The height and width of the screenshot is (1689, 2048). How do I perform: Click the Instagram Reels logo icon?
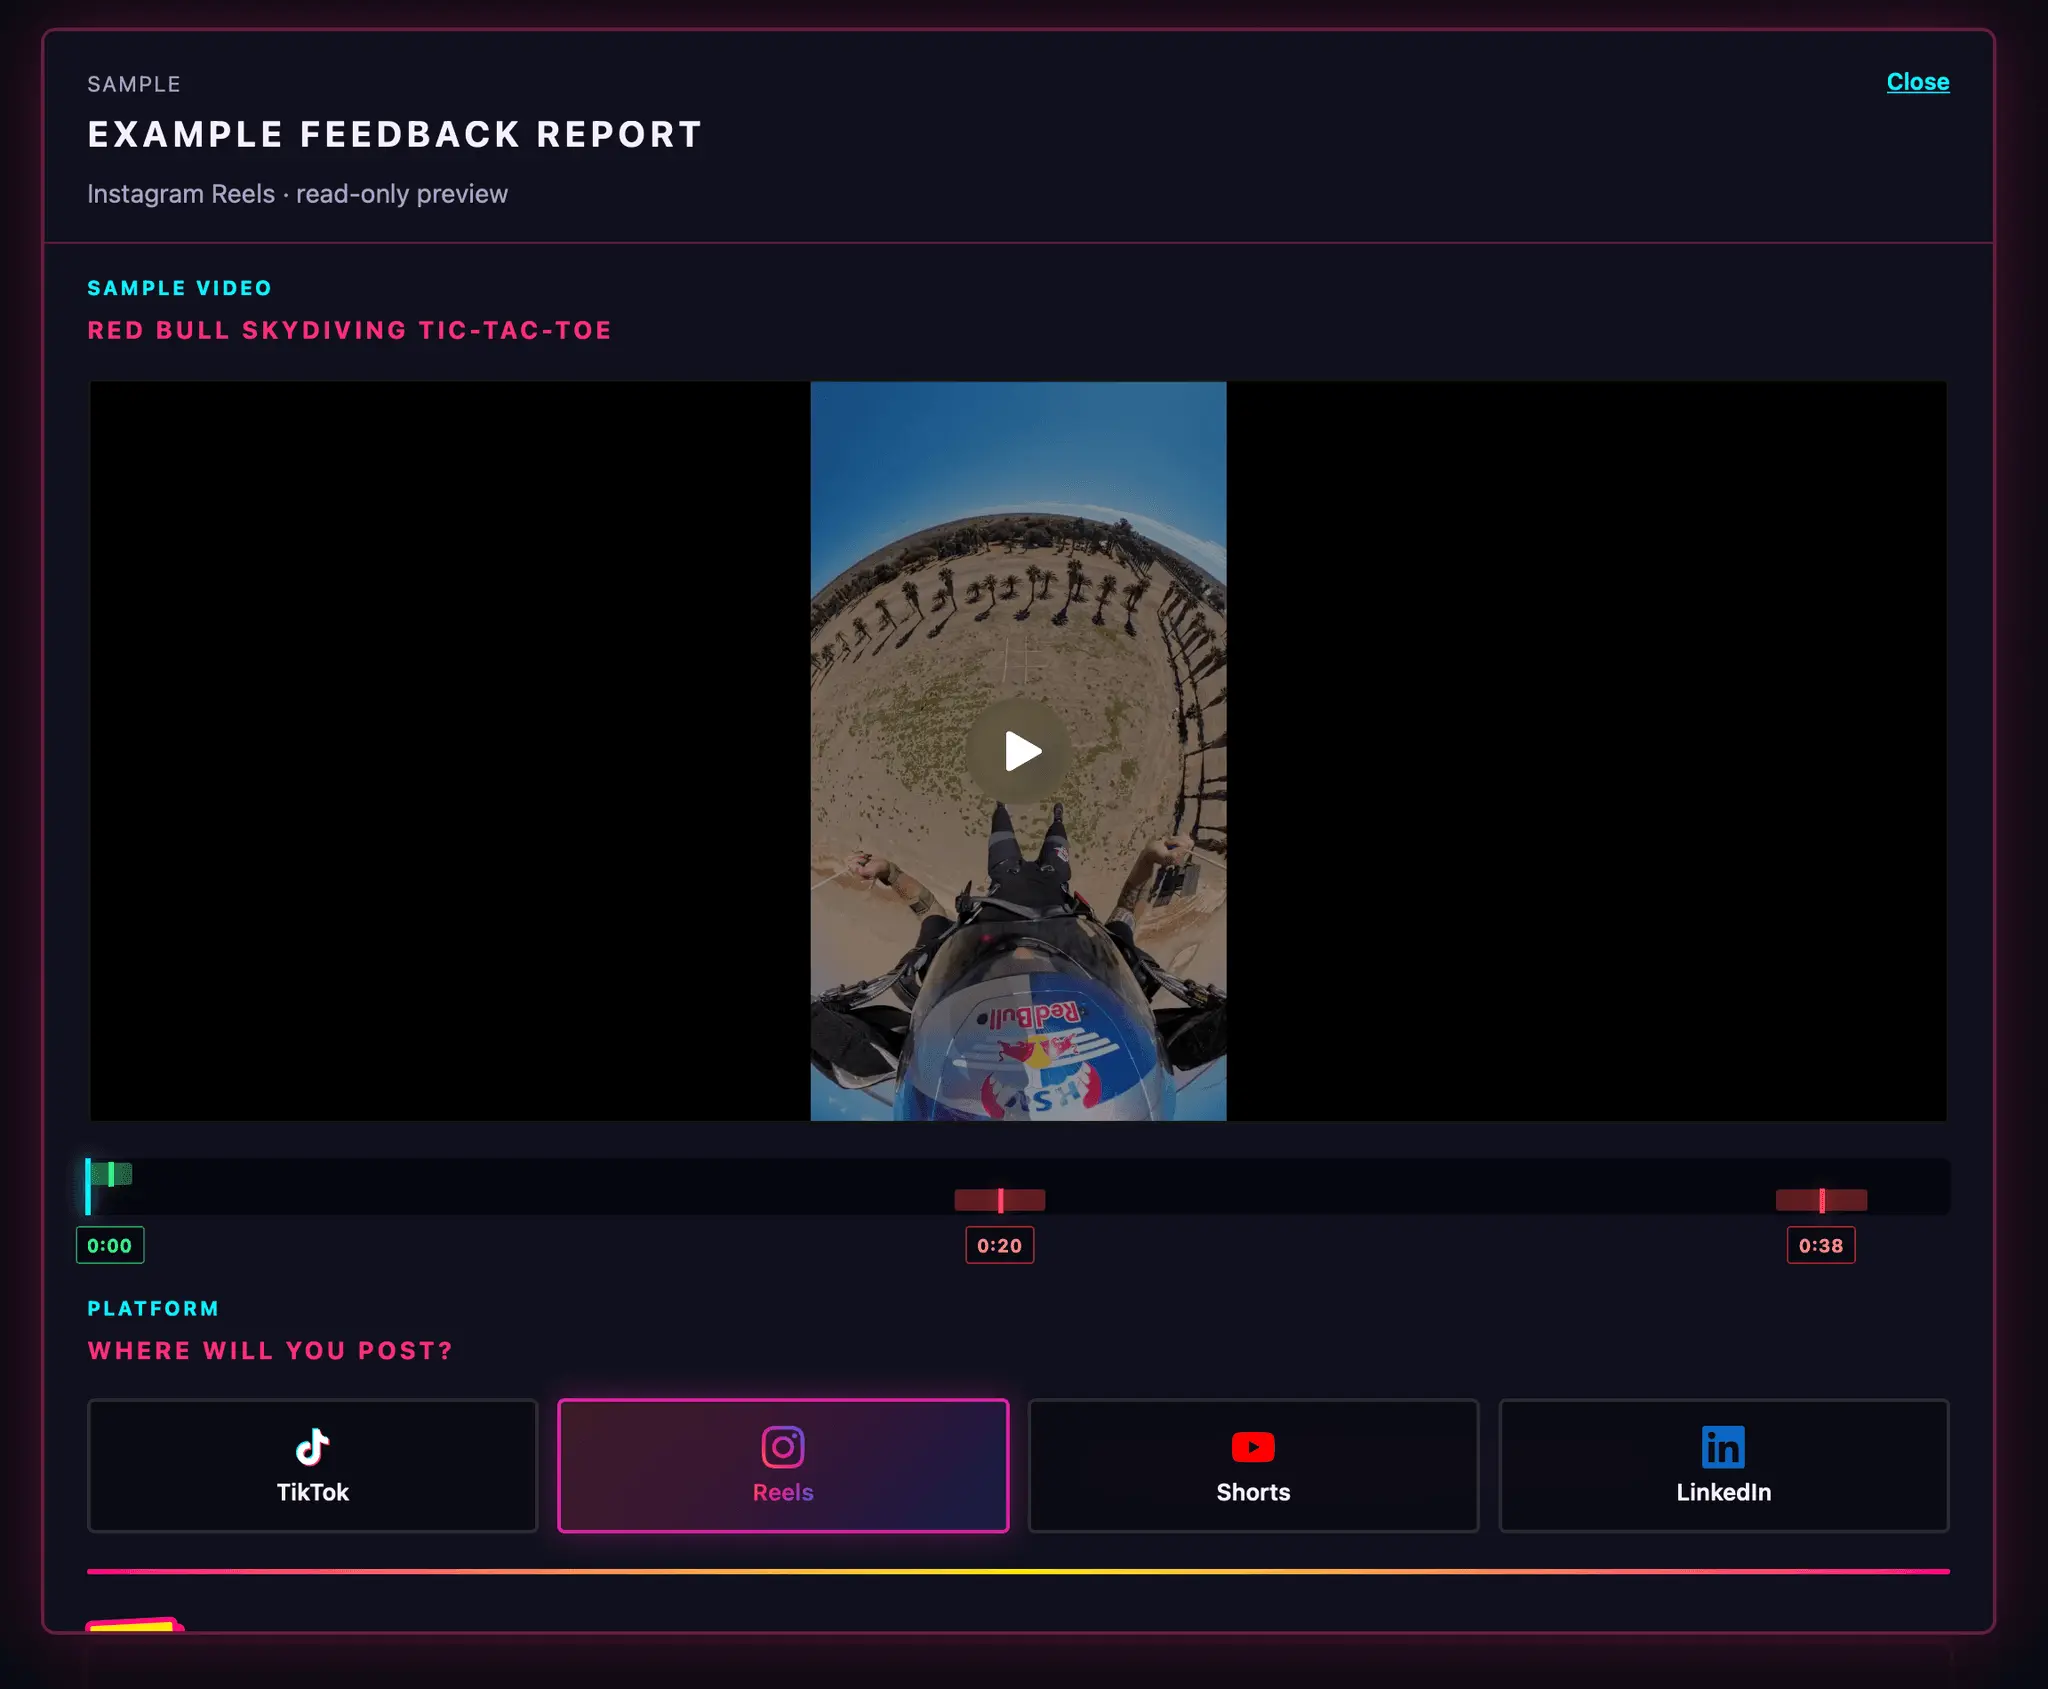pyautogui.click(x=783, y=1446)
